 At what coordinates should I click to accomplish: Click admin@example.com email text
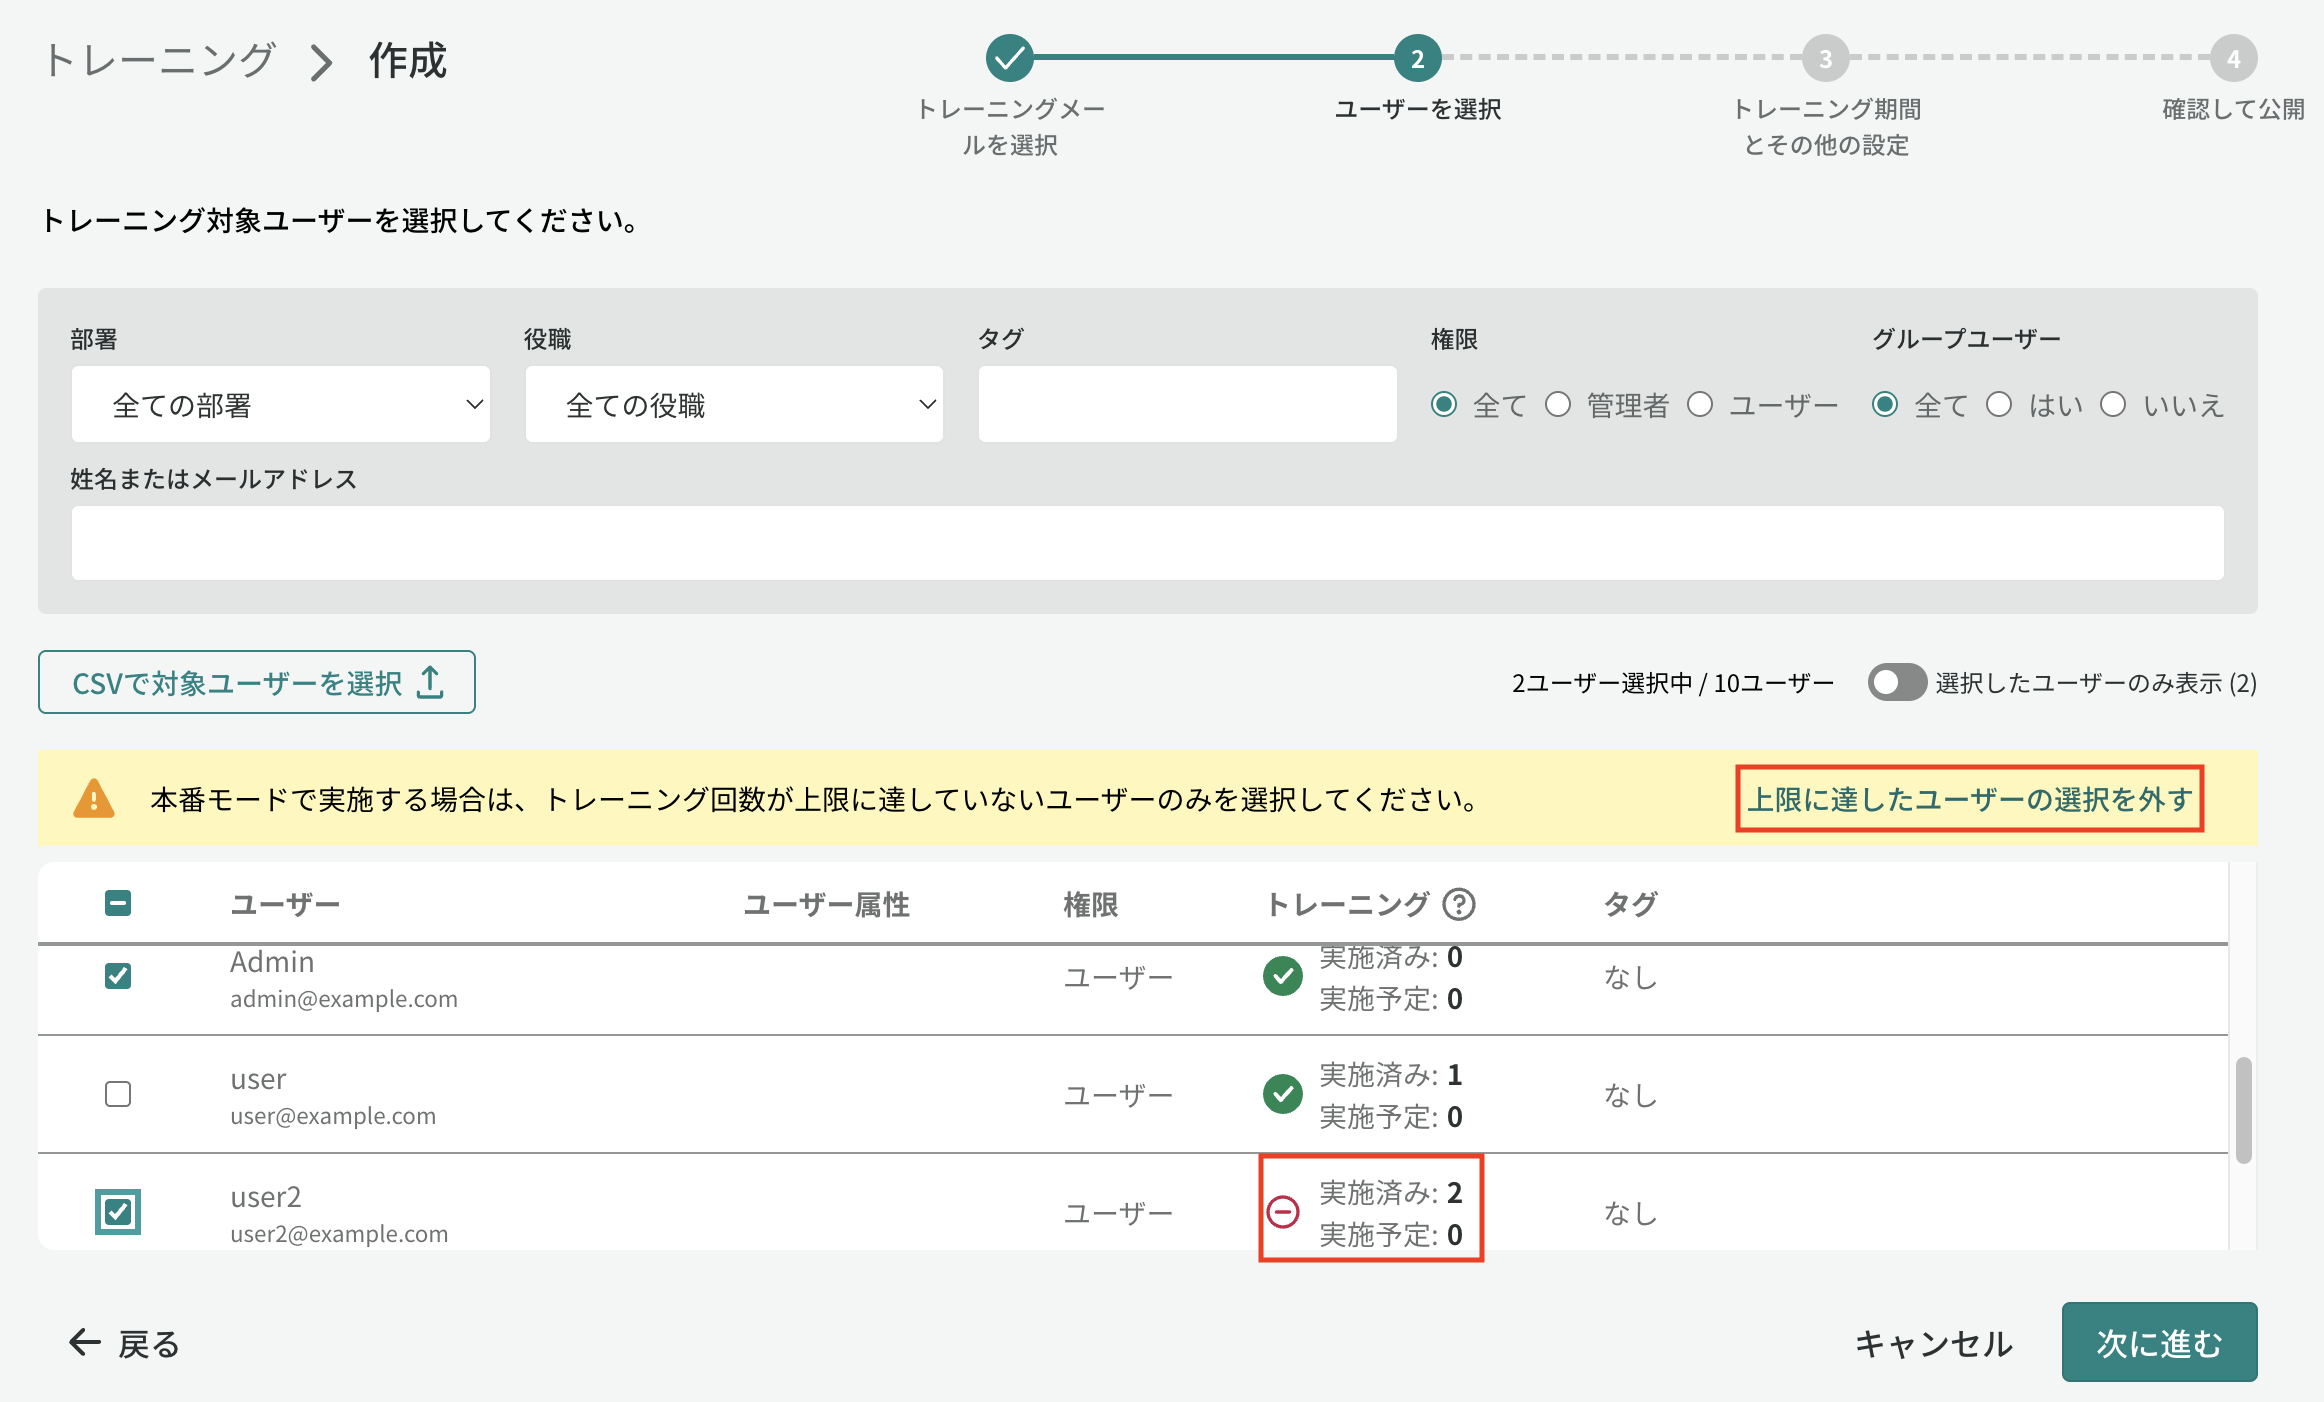(x=344, y=998)
